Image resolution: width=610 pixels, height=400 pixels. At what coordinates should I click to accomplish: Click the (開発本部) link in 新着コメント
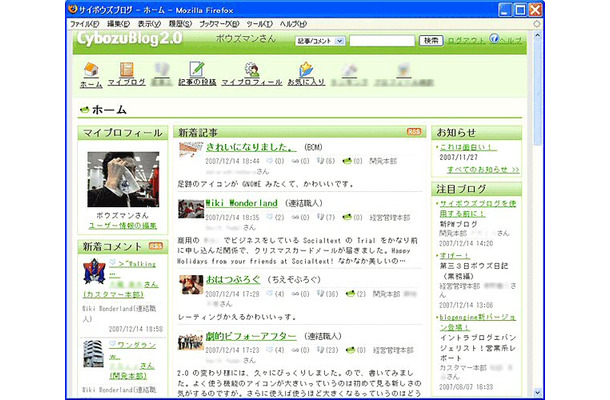128,376
